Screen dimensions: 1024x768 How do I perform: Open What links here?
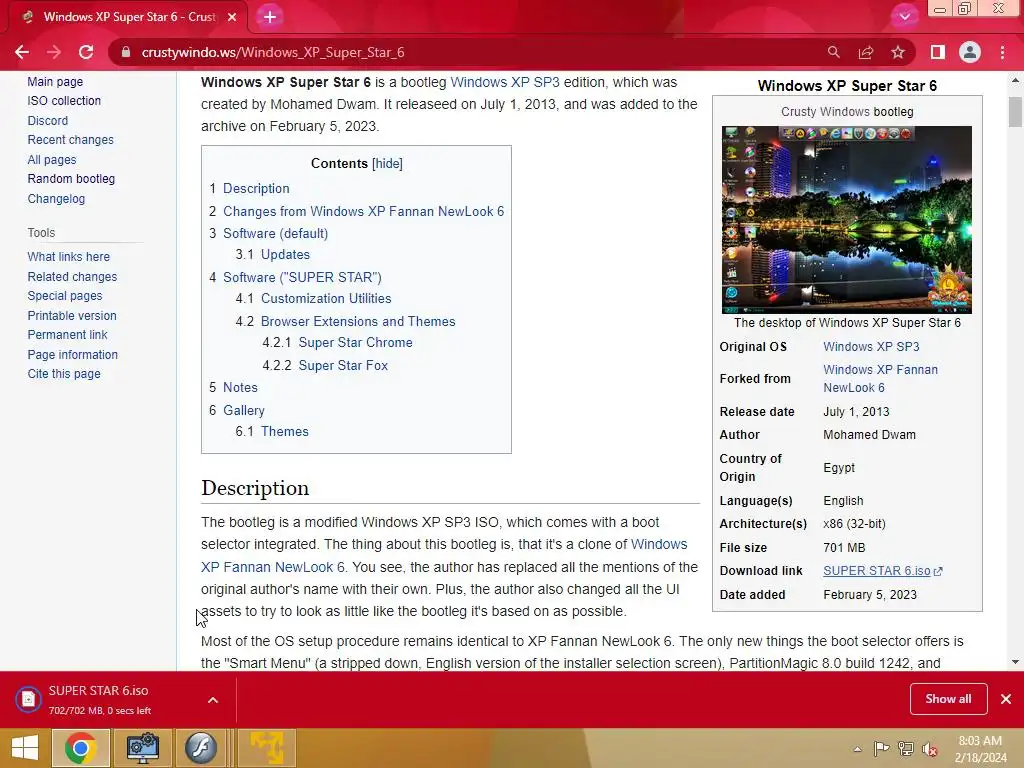69,257
